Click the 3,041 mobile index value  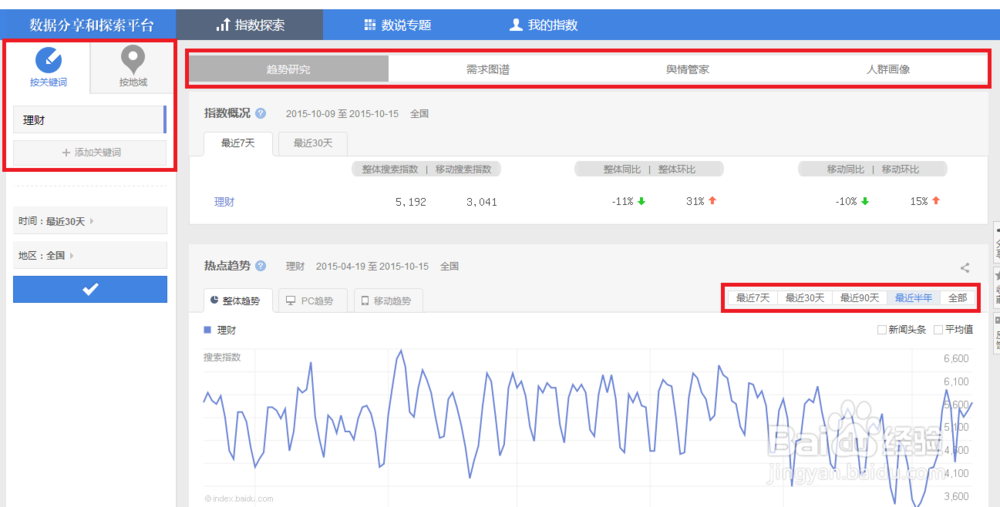(482, 202)
